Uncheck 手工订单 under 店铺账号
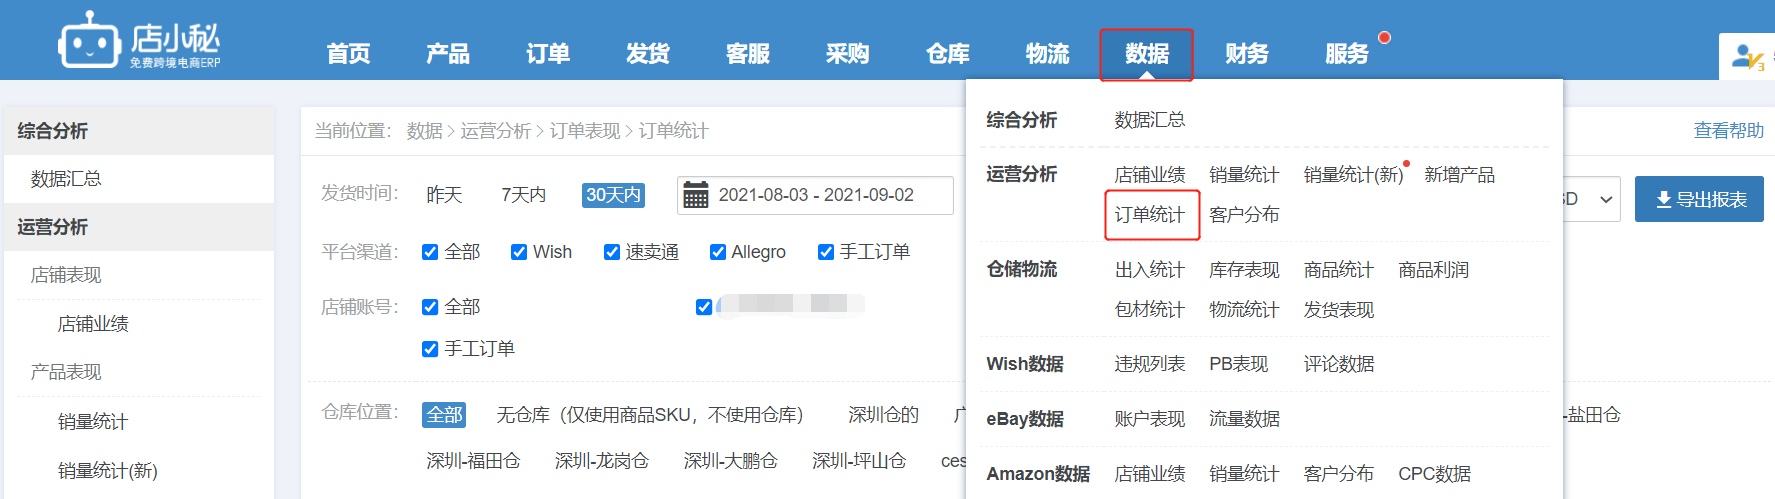 click(430, 349)
